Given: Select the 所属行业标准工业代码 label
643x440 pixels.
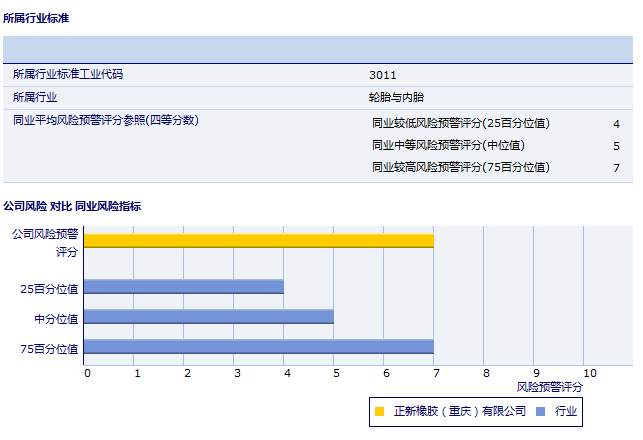Looking at the screenshot, I should point(68,74).
